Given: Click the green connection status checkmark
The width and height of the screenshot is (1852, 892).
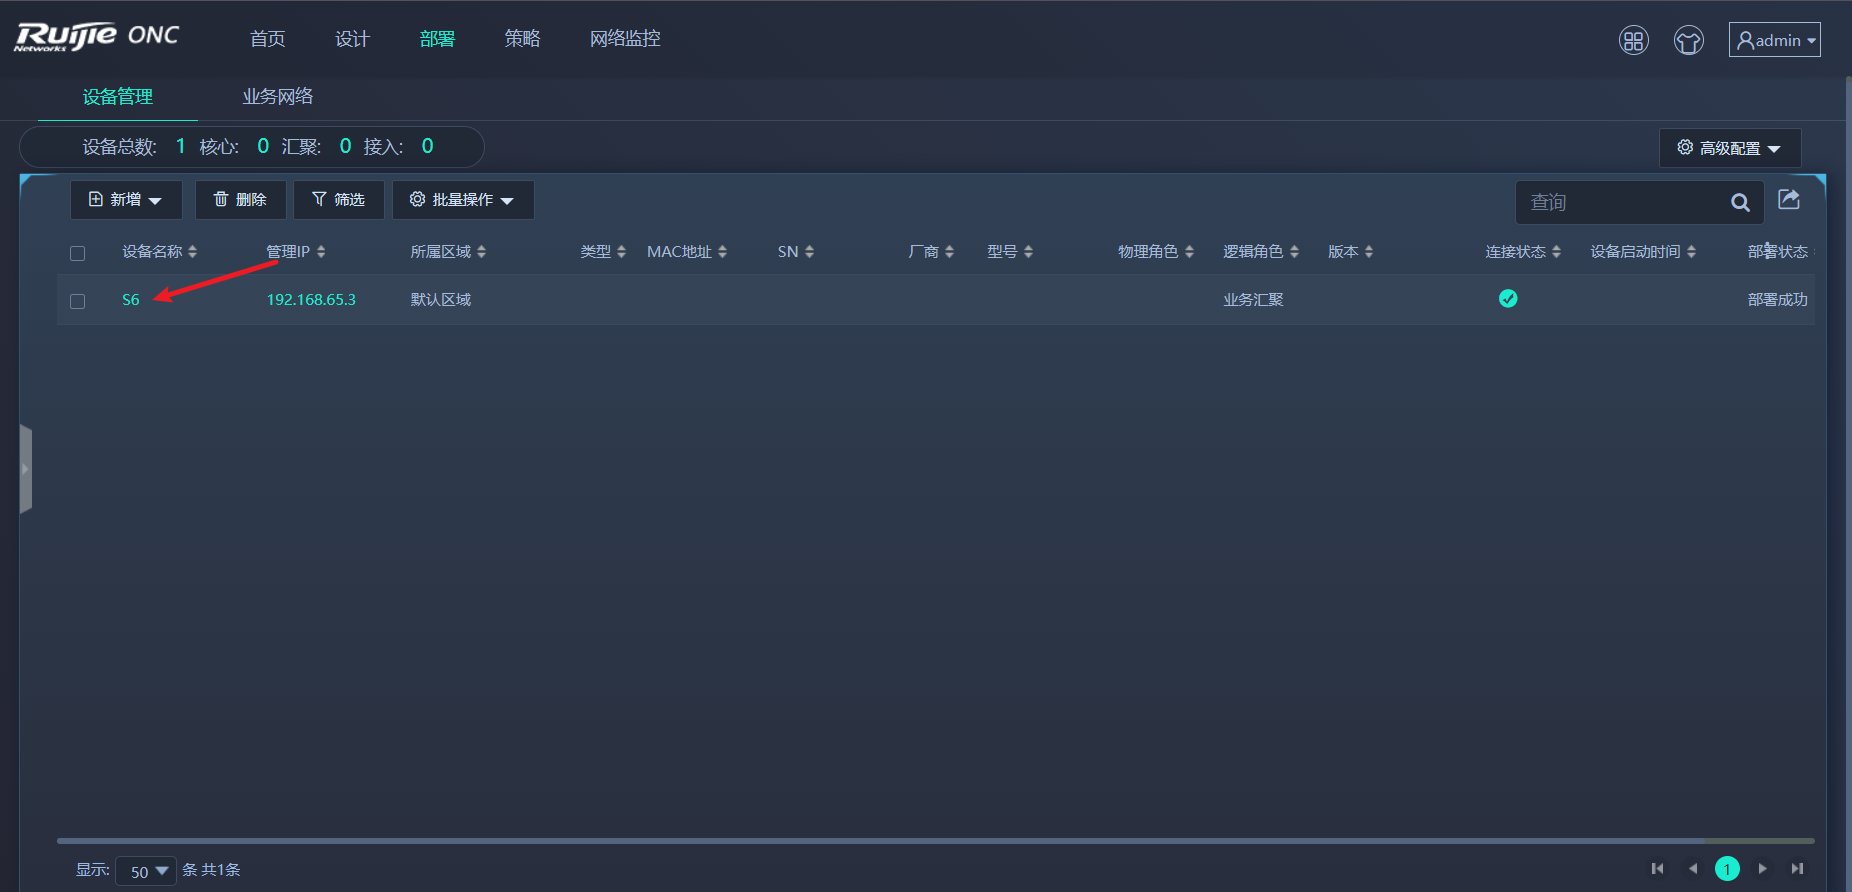Looking at the screenshot, I should [1508, 298].
